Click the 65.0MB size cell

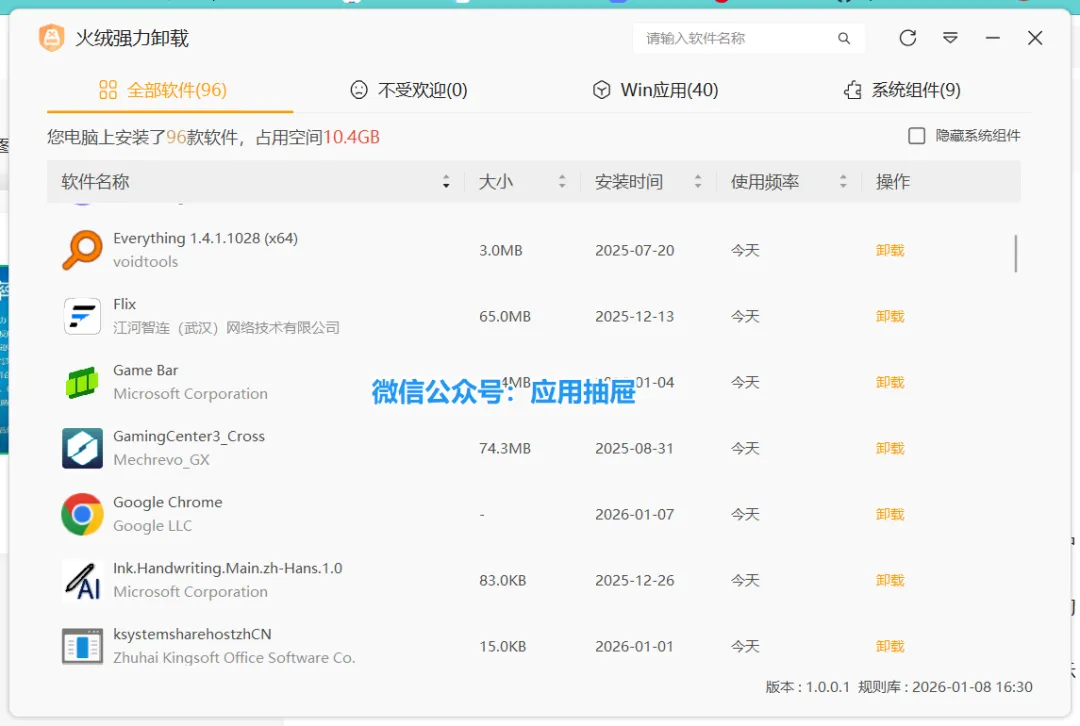(505, 317)
